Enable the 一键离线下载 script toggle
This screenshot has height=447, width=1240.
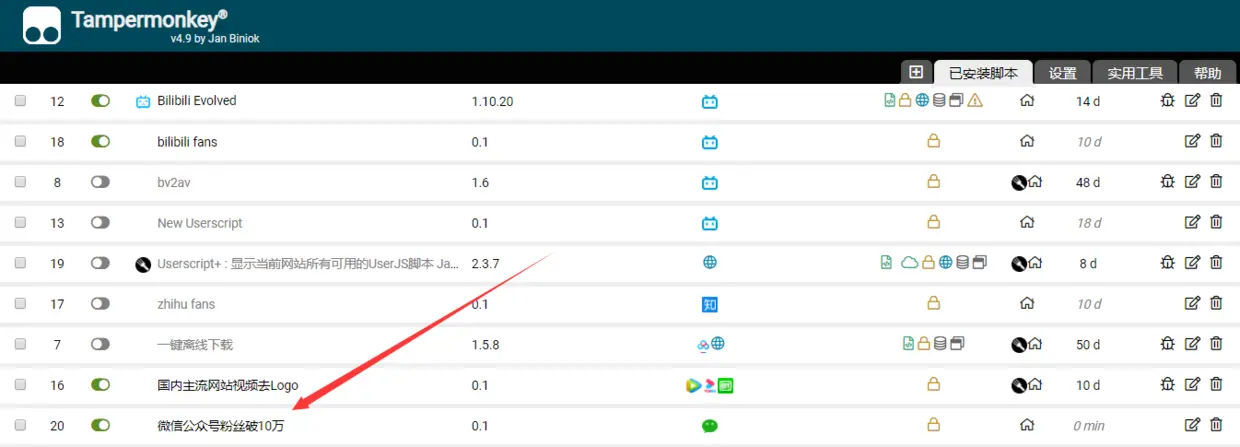(x=100, y=344)
